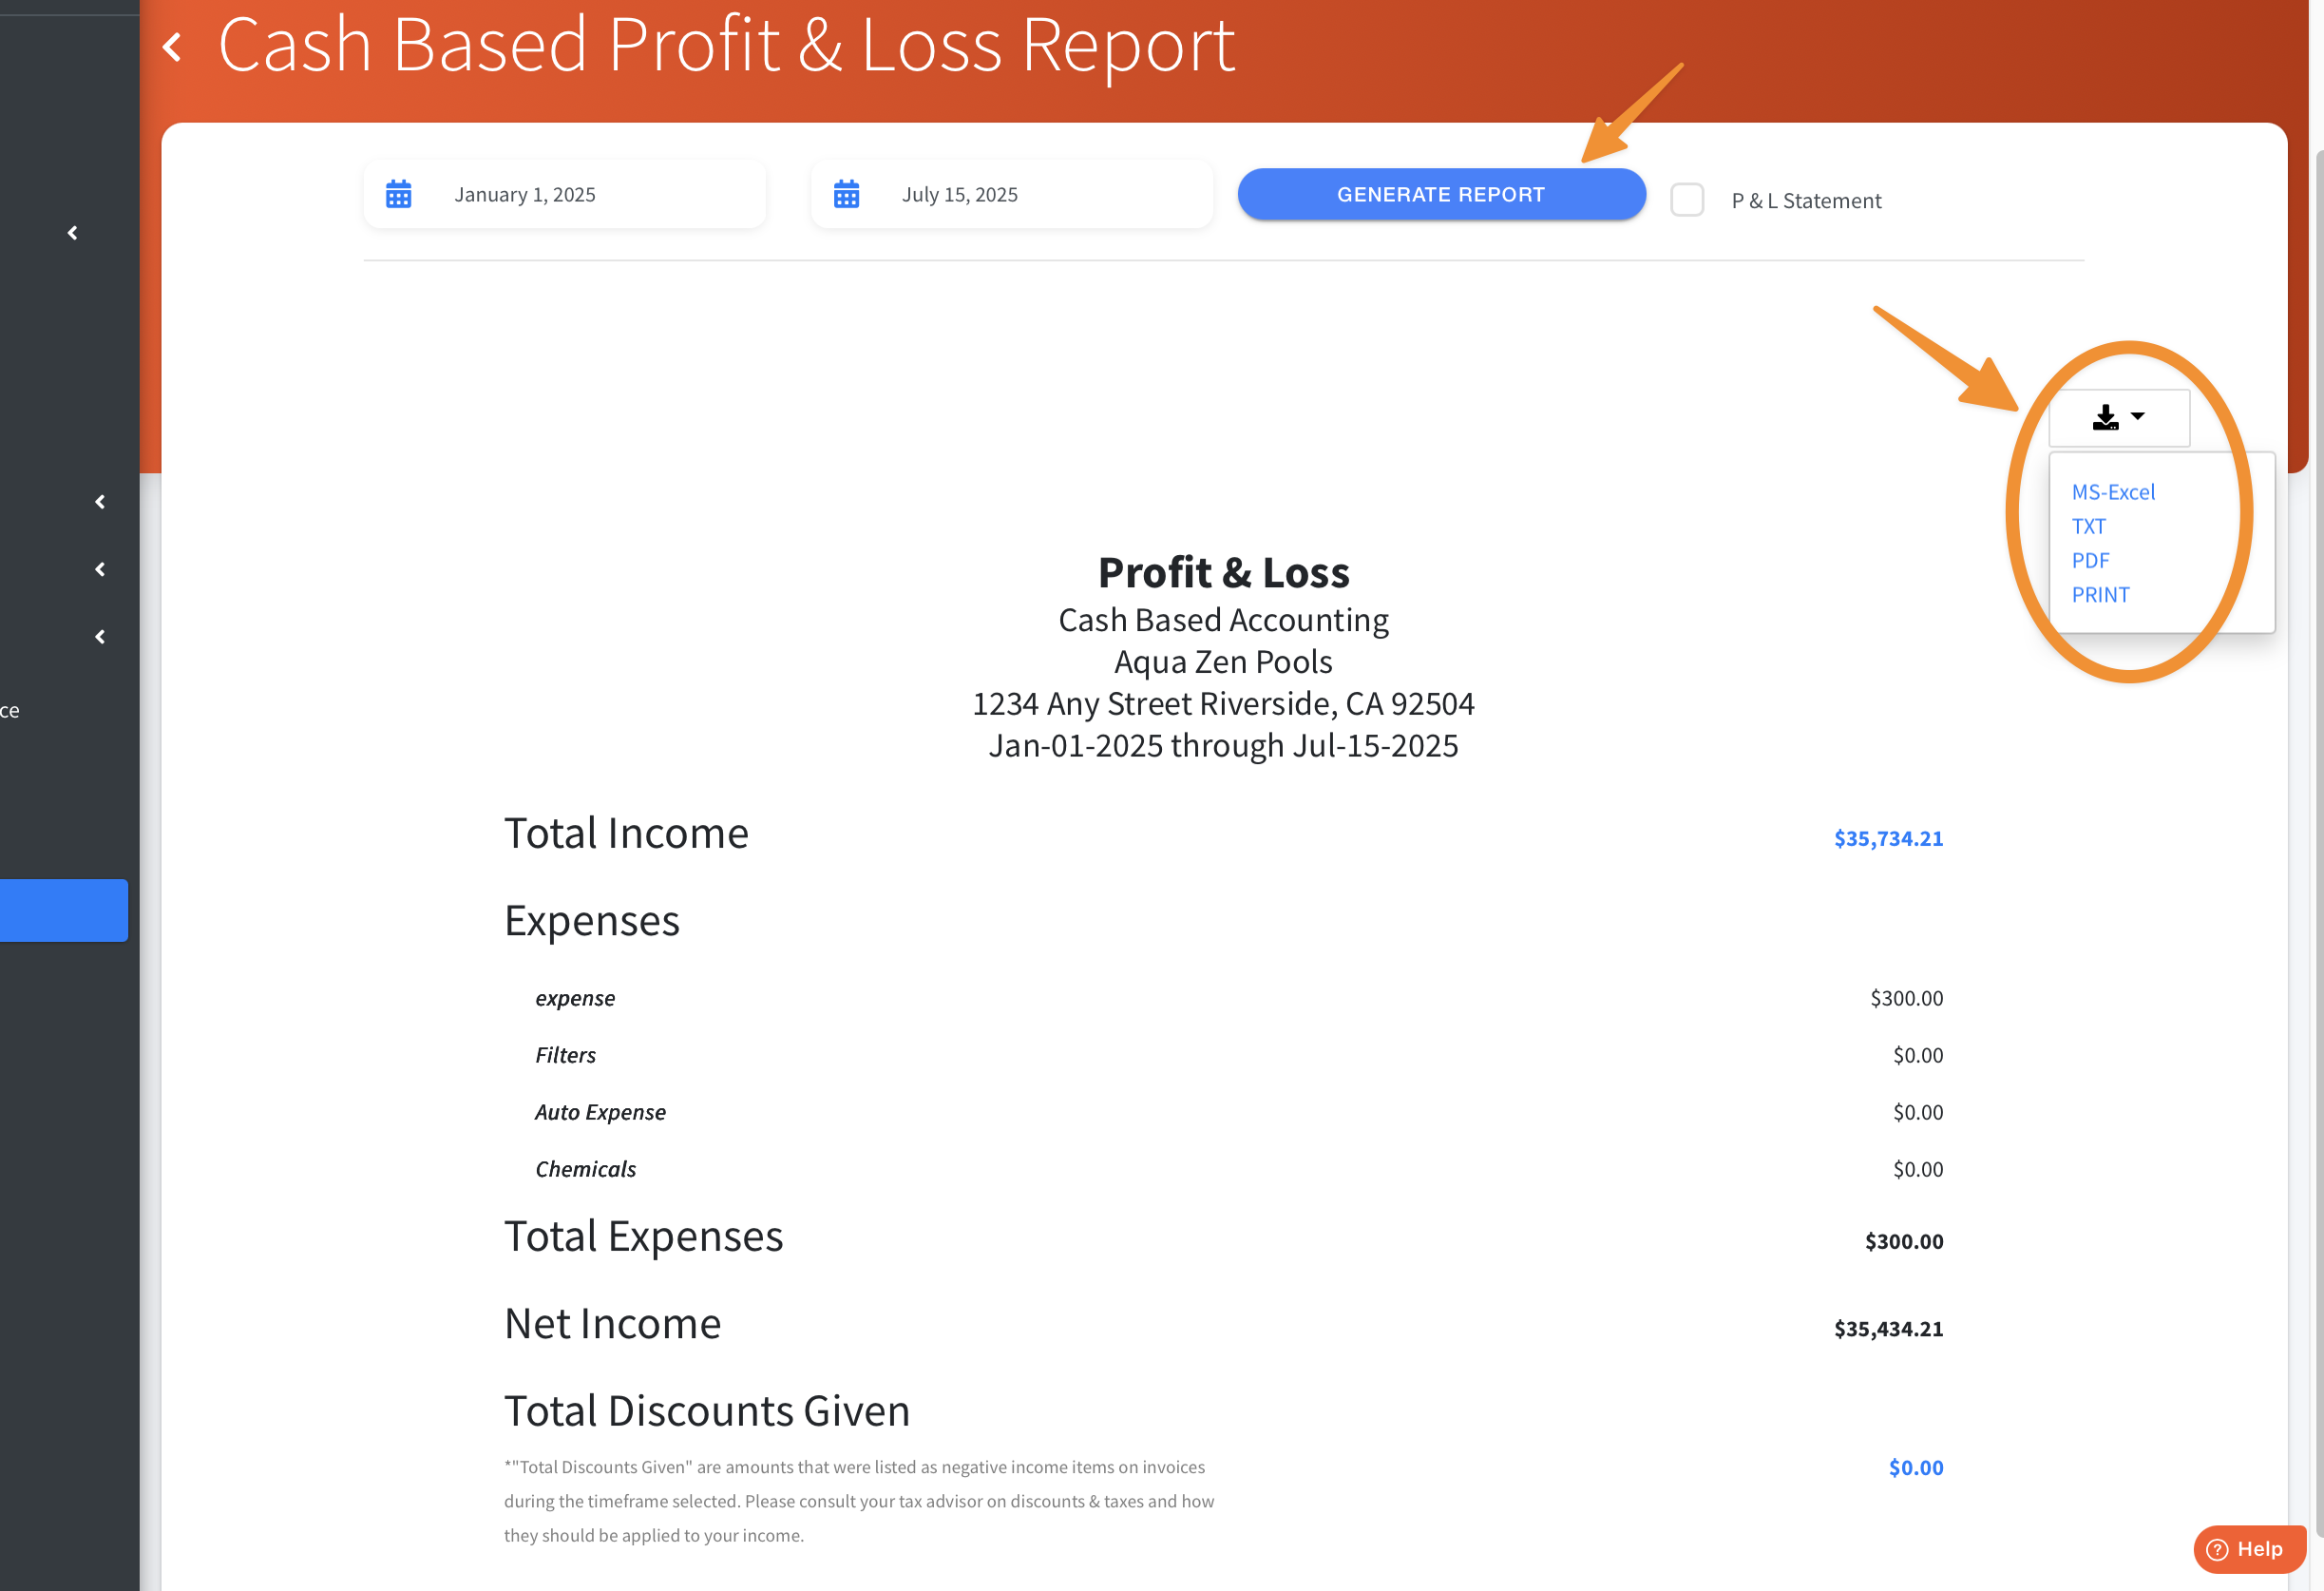The height and width of the screenshot is (1591, 2324).
Task: Expand the fourth sidebar chevron section
Action: pyautogui.click(x=100, y=637)
